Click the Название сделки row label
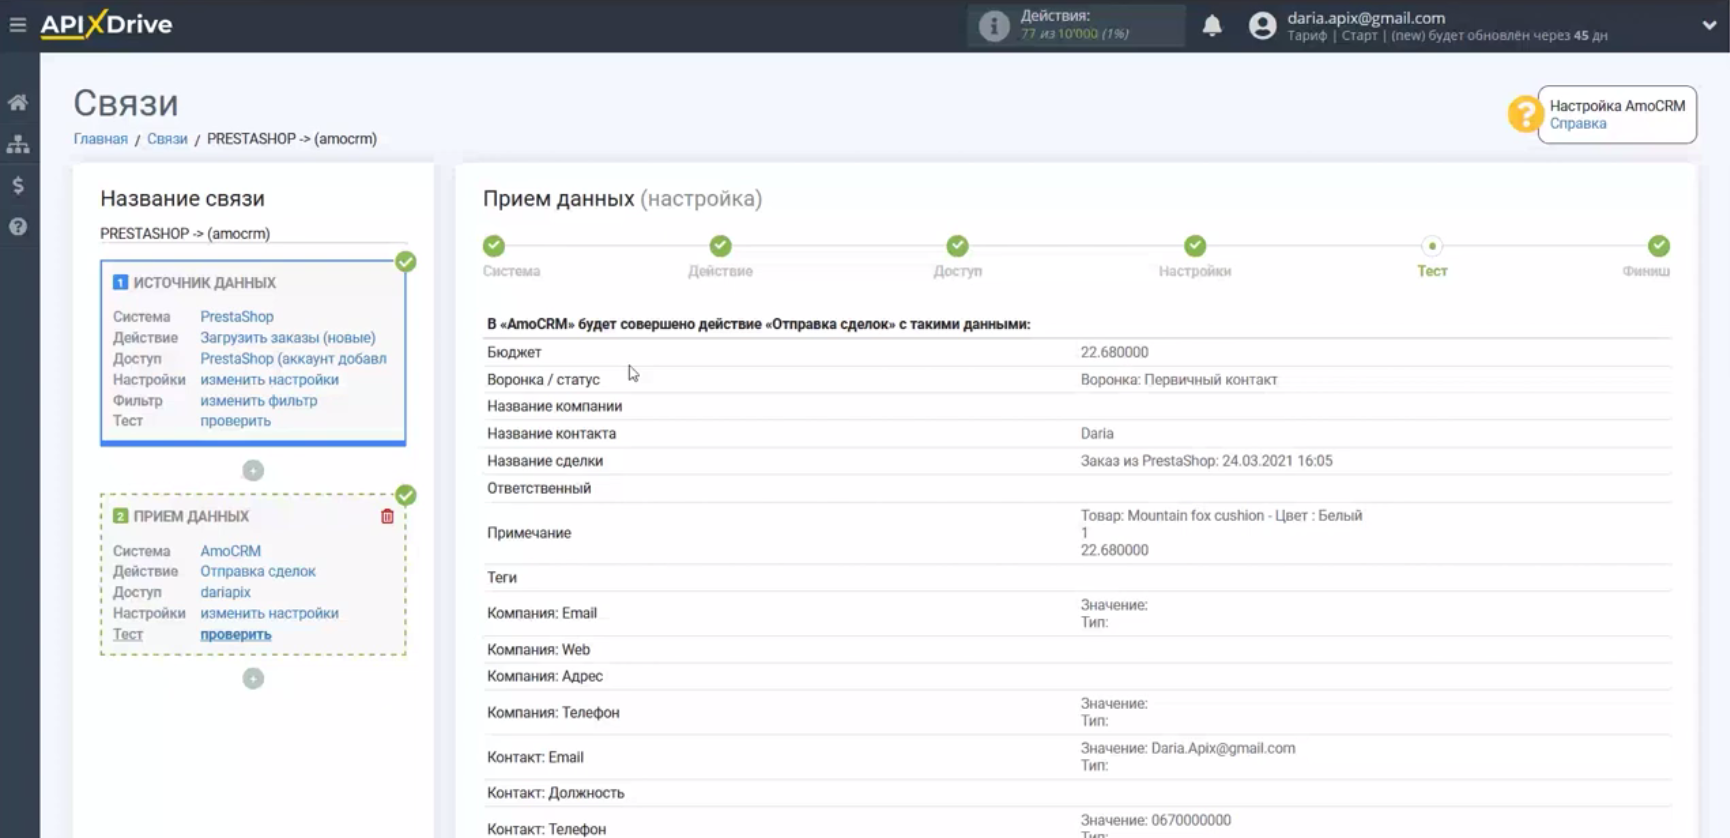This screenshot has width=1730, height=838. 545,461
